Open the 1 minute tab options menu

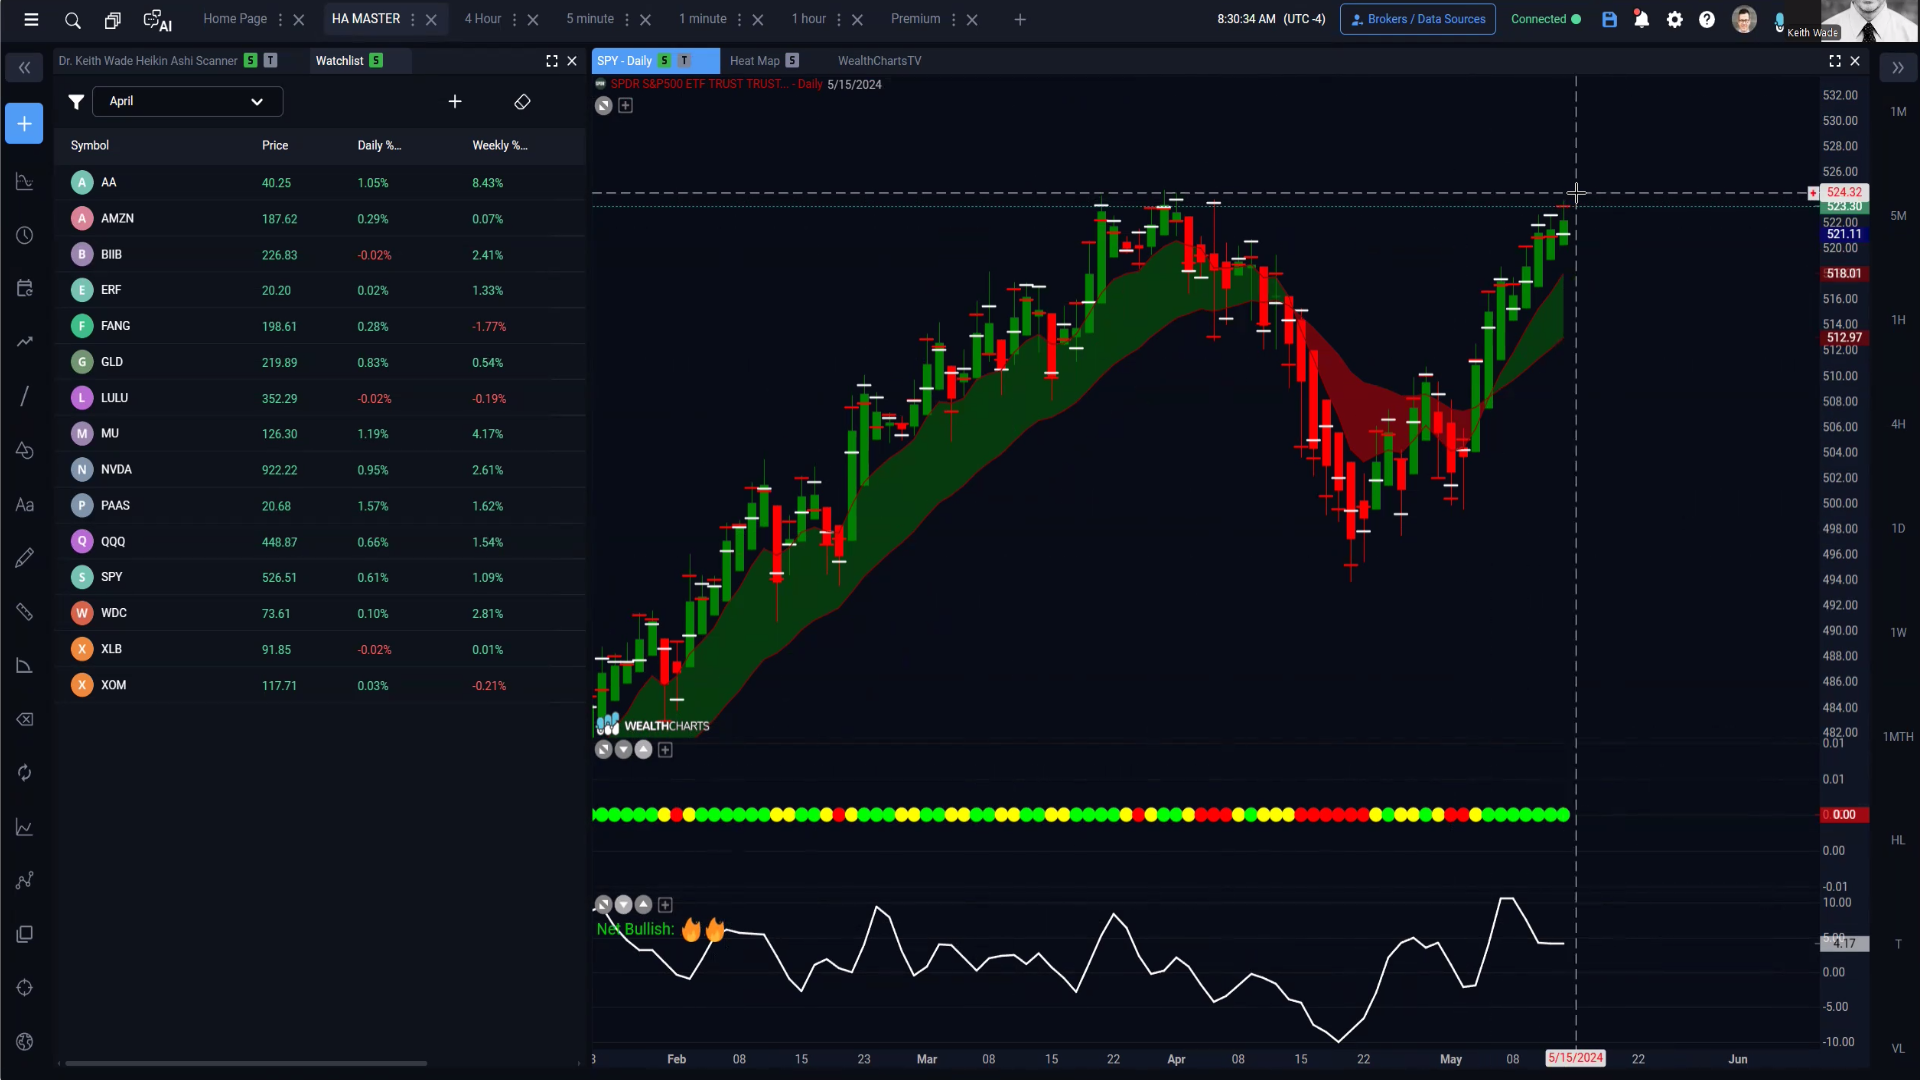[x=739, y=20]
